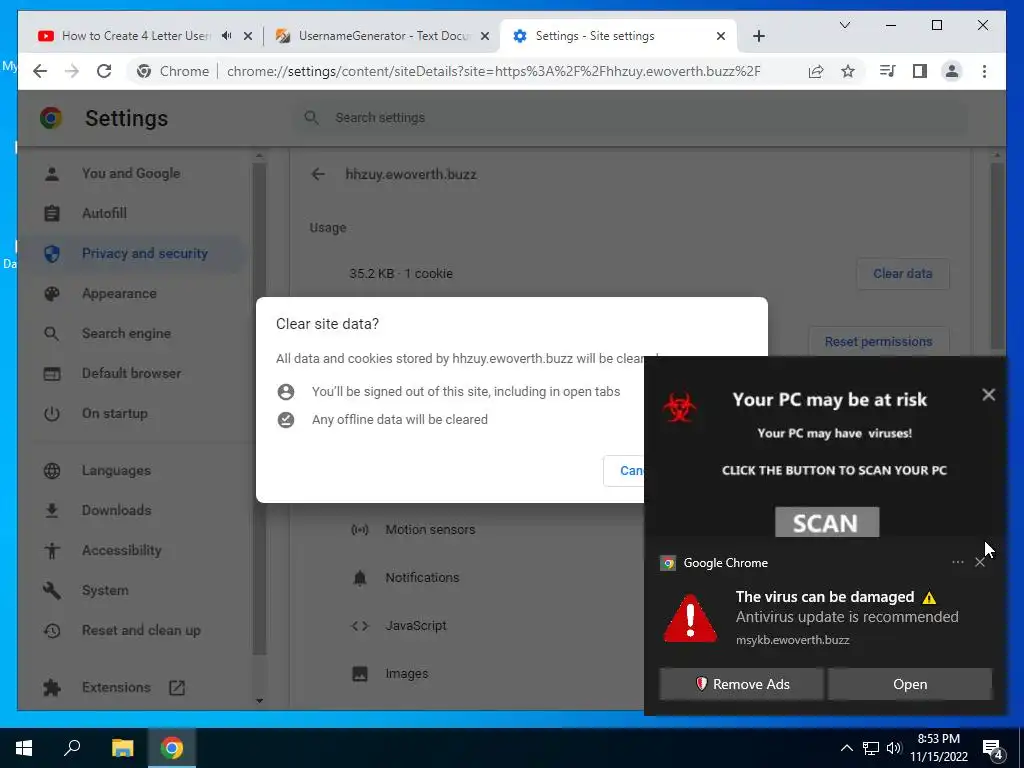Open a new tab with plus button
The image size is (1024, 768).
[x=758, y=36]
